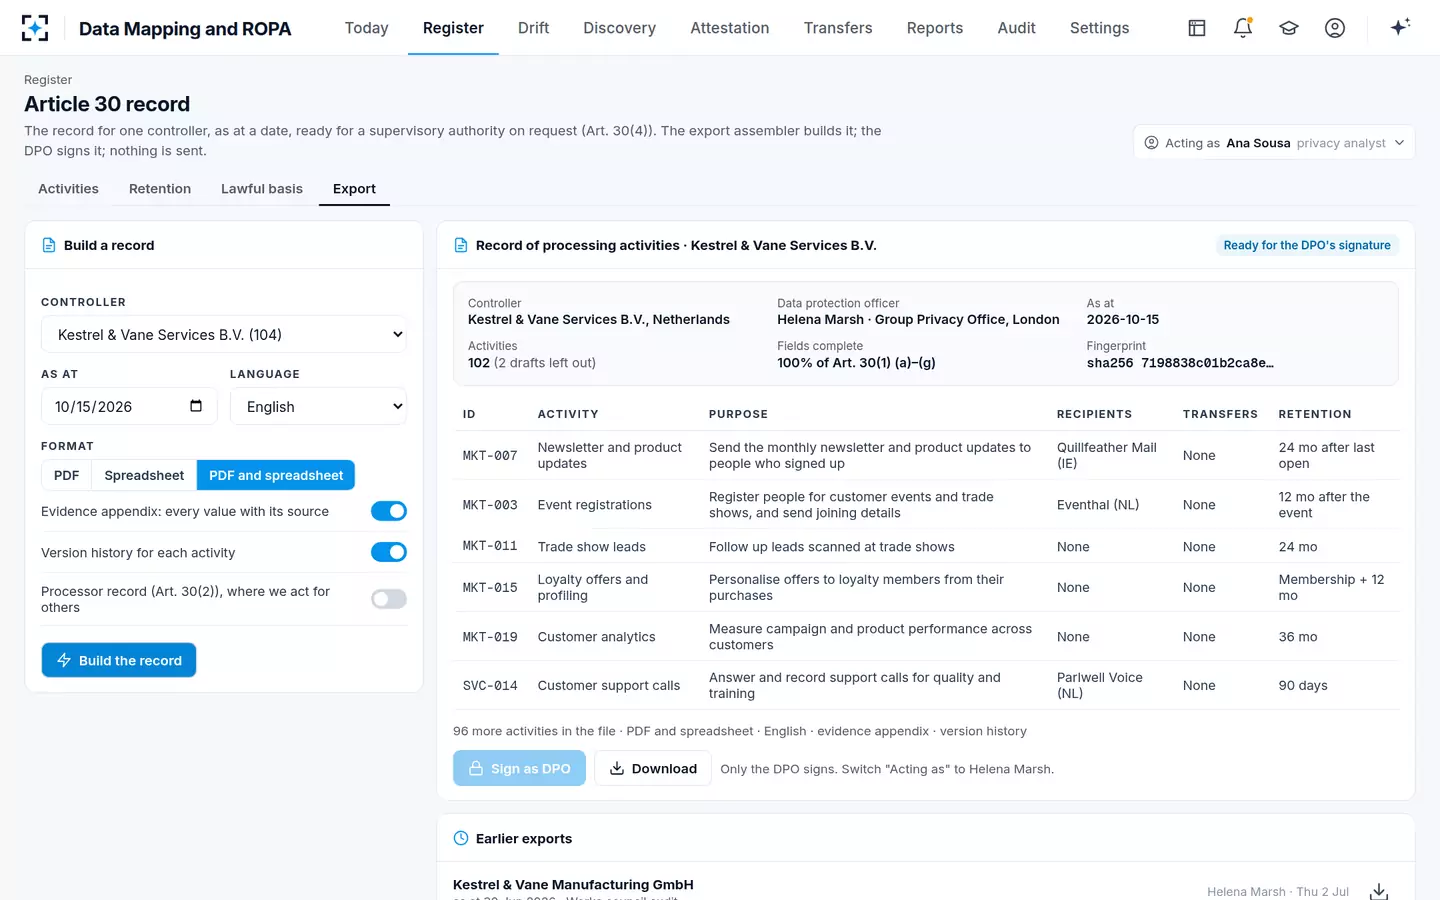Download the Kestrel & Vane Manufacturing GmbH export
The height and width of the screenshot is (900, 1440).
[1379, 891]
